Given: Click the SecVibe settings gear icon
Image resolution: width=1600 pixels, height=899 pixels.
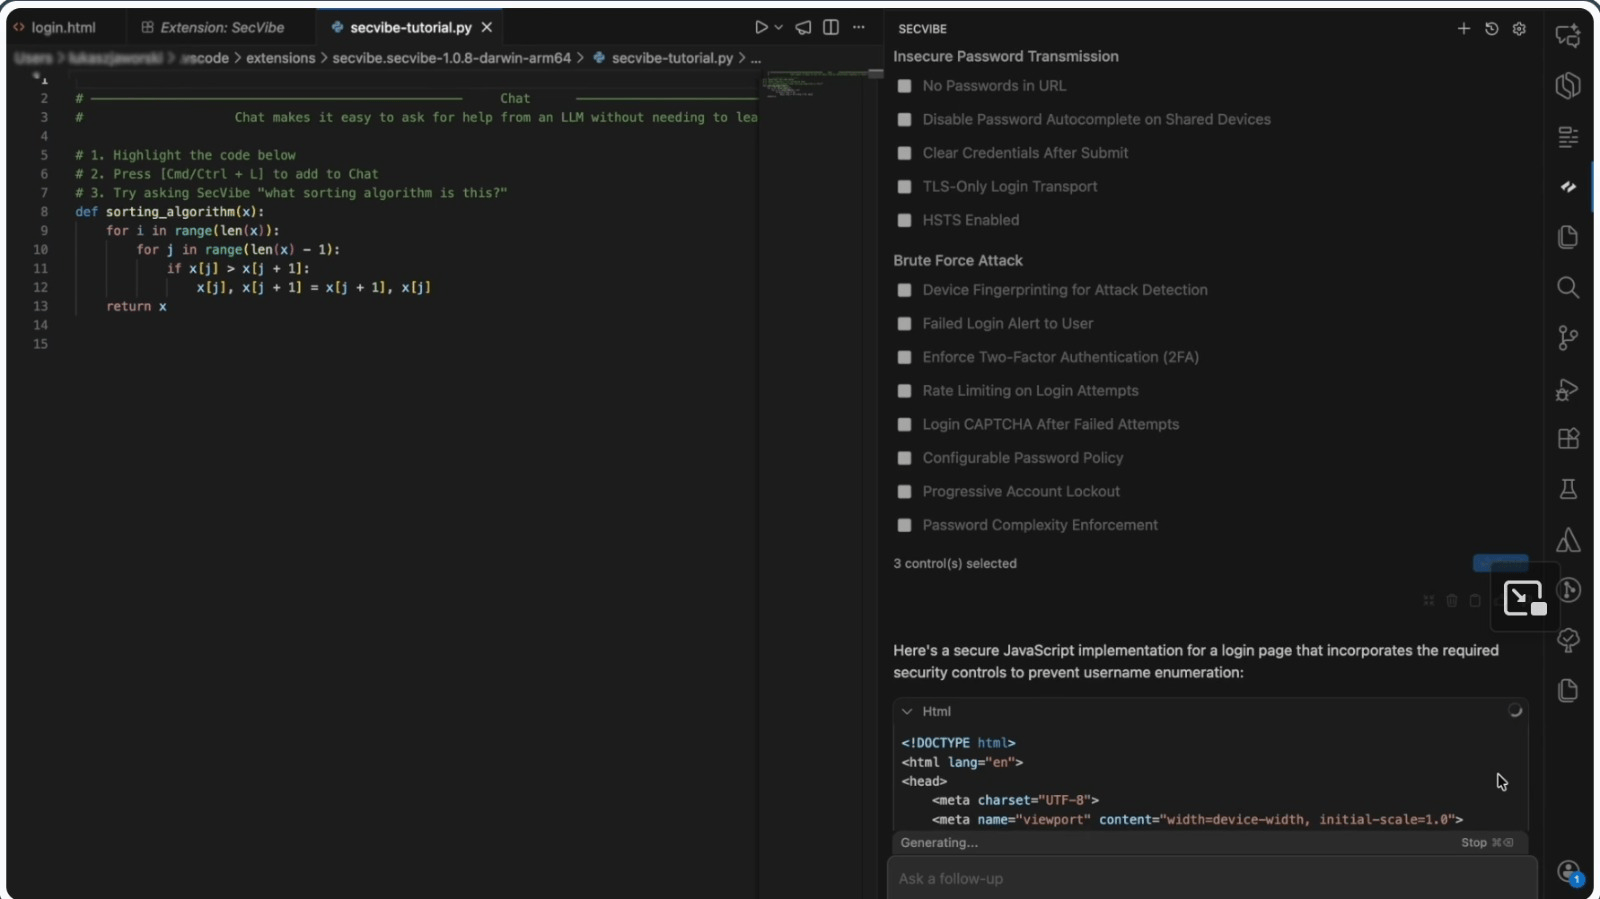Looking at the screenshot, I should [x=1519, y=29].
